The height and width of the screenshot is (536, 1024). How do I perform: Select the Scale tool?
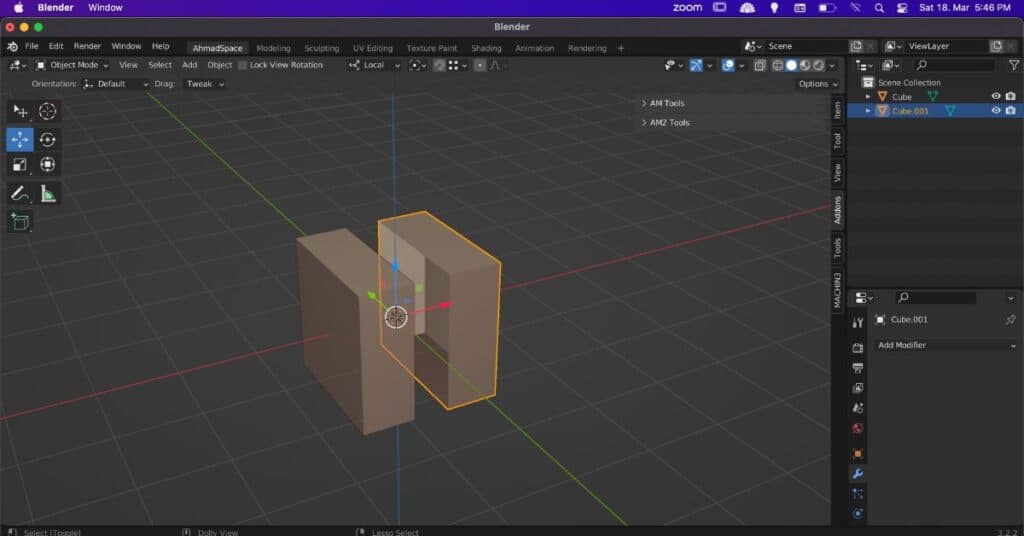[20, 165]
